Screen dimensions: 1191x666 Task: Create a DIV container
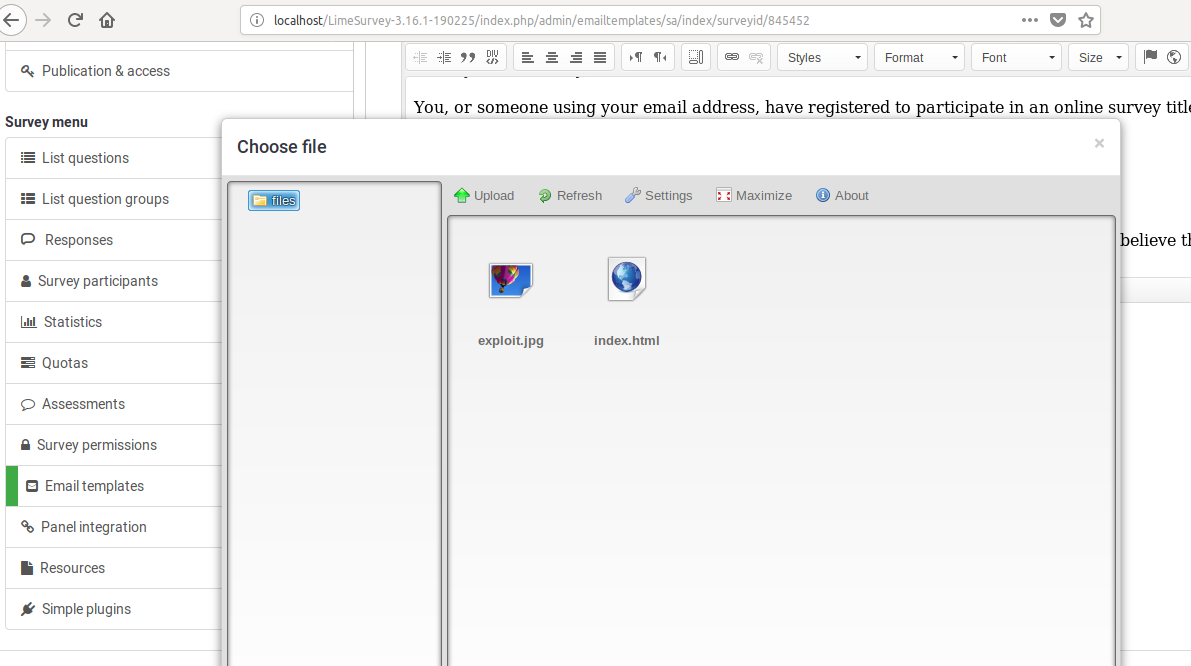[x=493, y=58]
